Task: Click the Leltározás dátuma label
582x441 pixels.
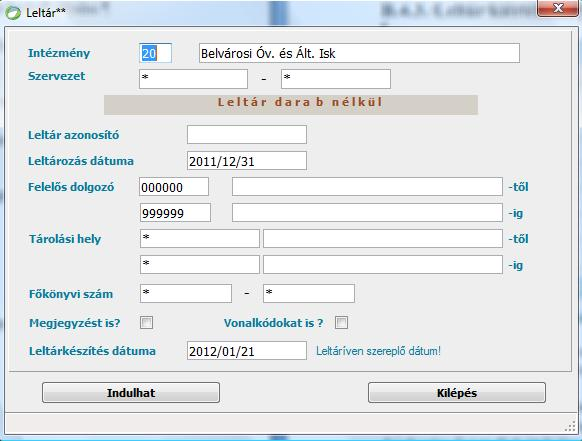Action: 81,161
